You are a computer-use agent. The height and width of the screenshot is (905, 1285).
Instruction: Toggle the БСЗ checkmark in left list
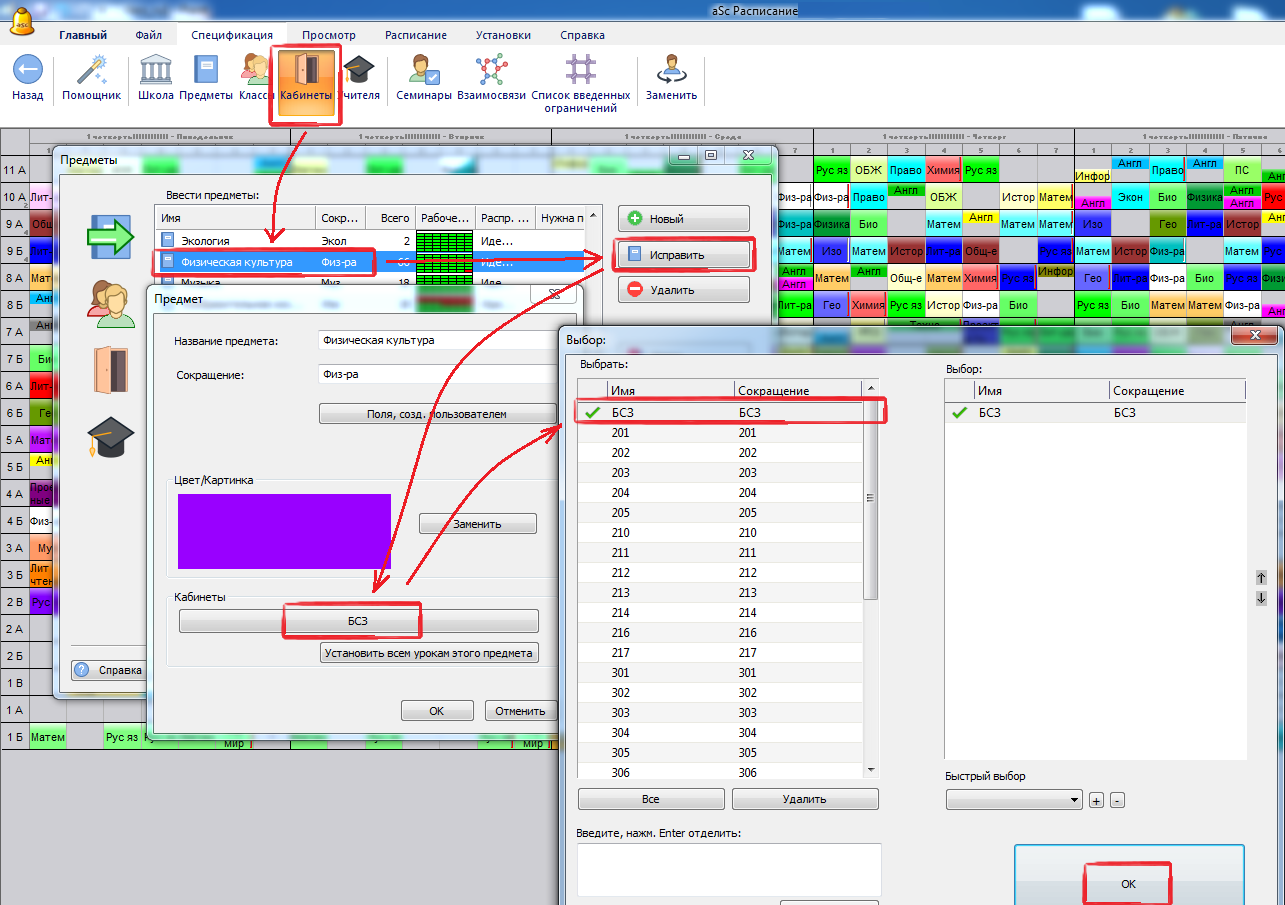click(x=593, y=413)
